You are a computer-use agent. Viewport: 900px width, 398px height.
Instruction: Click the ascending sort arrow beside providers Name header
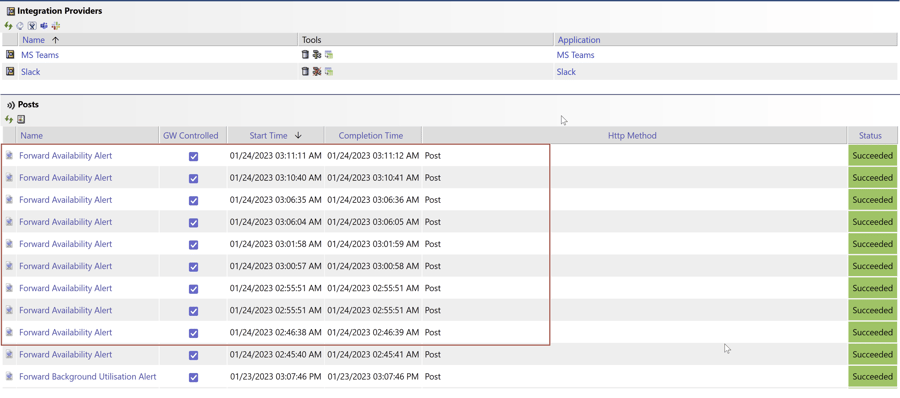[x=55, y=40]
